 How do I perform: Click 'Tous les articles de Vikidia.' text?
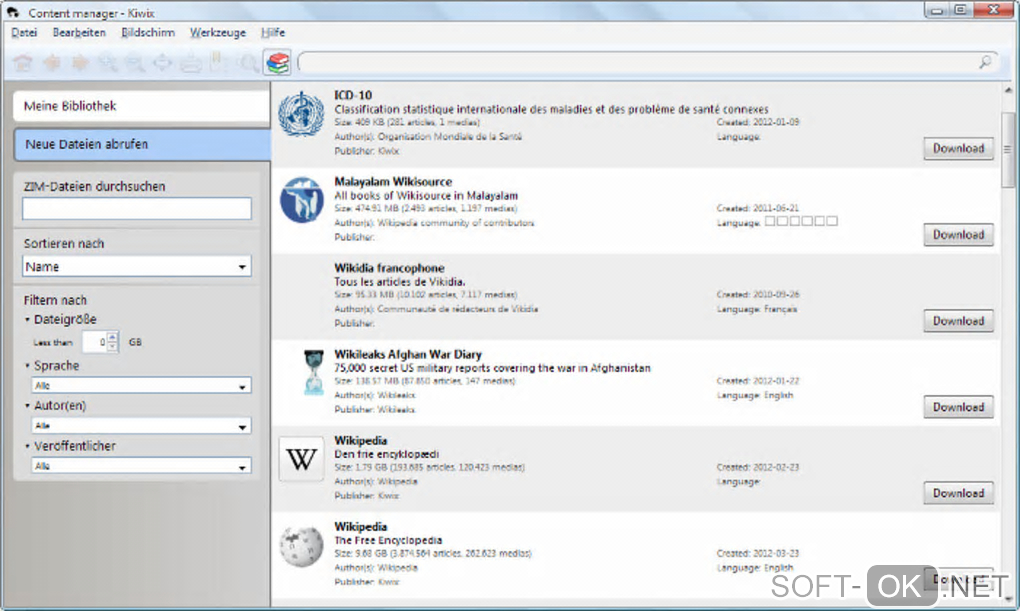pos(399,282)
